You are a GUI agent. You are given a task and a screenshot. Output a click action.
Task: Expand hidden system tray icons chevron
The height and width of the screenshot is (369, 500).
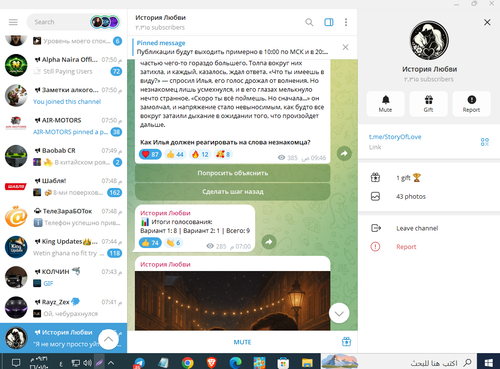click(111, 363)
